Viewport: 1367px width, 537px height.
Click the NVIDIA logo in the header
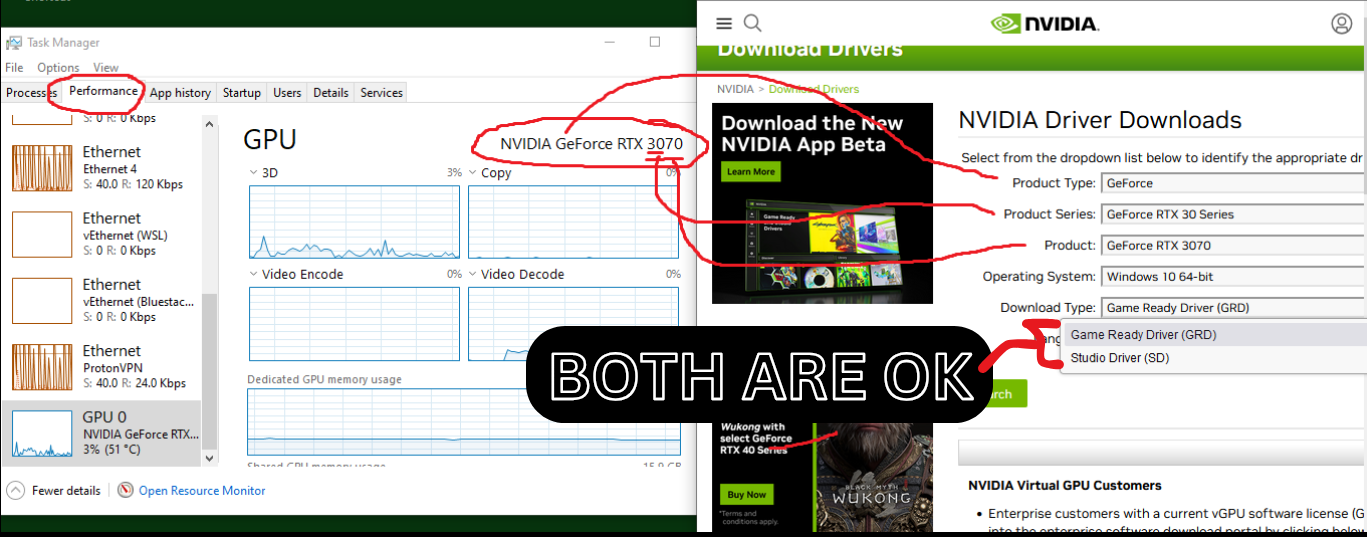[x=1044, y=23]
